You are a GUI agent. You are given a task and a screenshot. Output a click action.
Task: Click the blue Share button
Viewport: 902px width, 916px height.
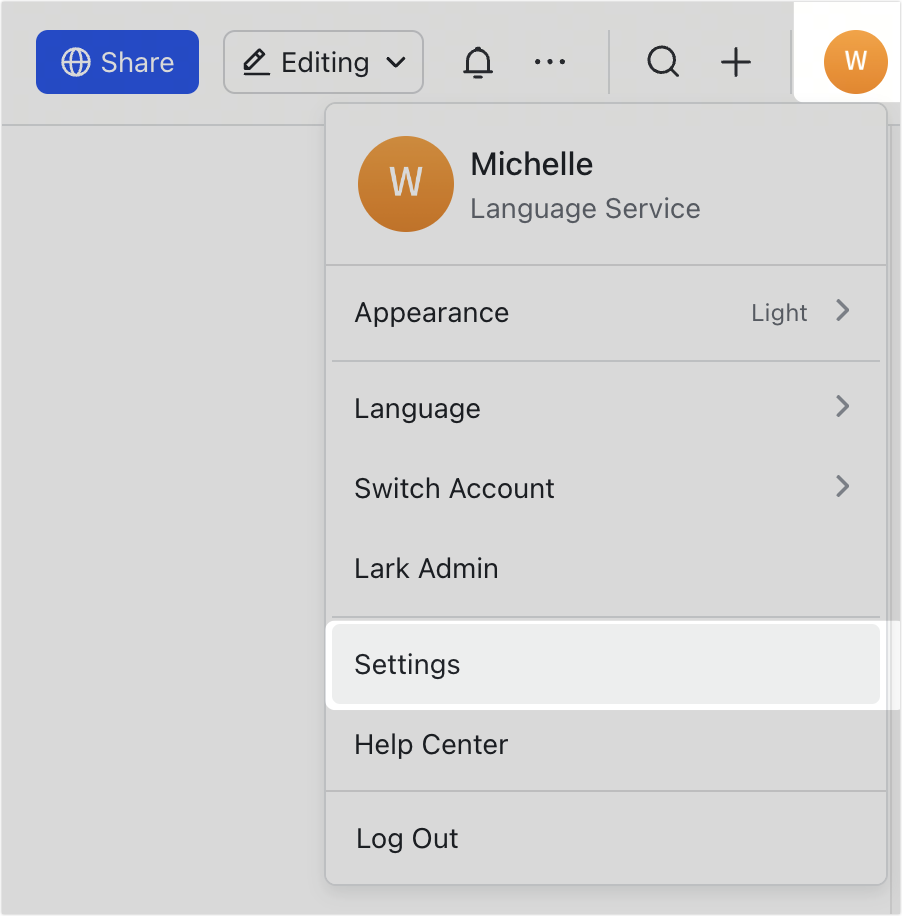(117, 62)
